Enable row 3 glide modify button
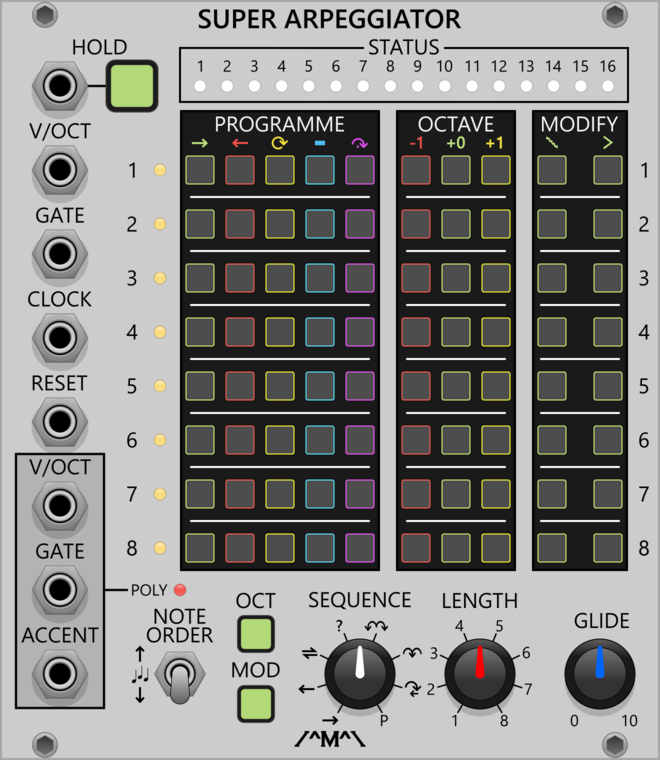The width and height of the screenshot is (660, 760). tap(552, 278)
